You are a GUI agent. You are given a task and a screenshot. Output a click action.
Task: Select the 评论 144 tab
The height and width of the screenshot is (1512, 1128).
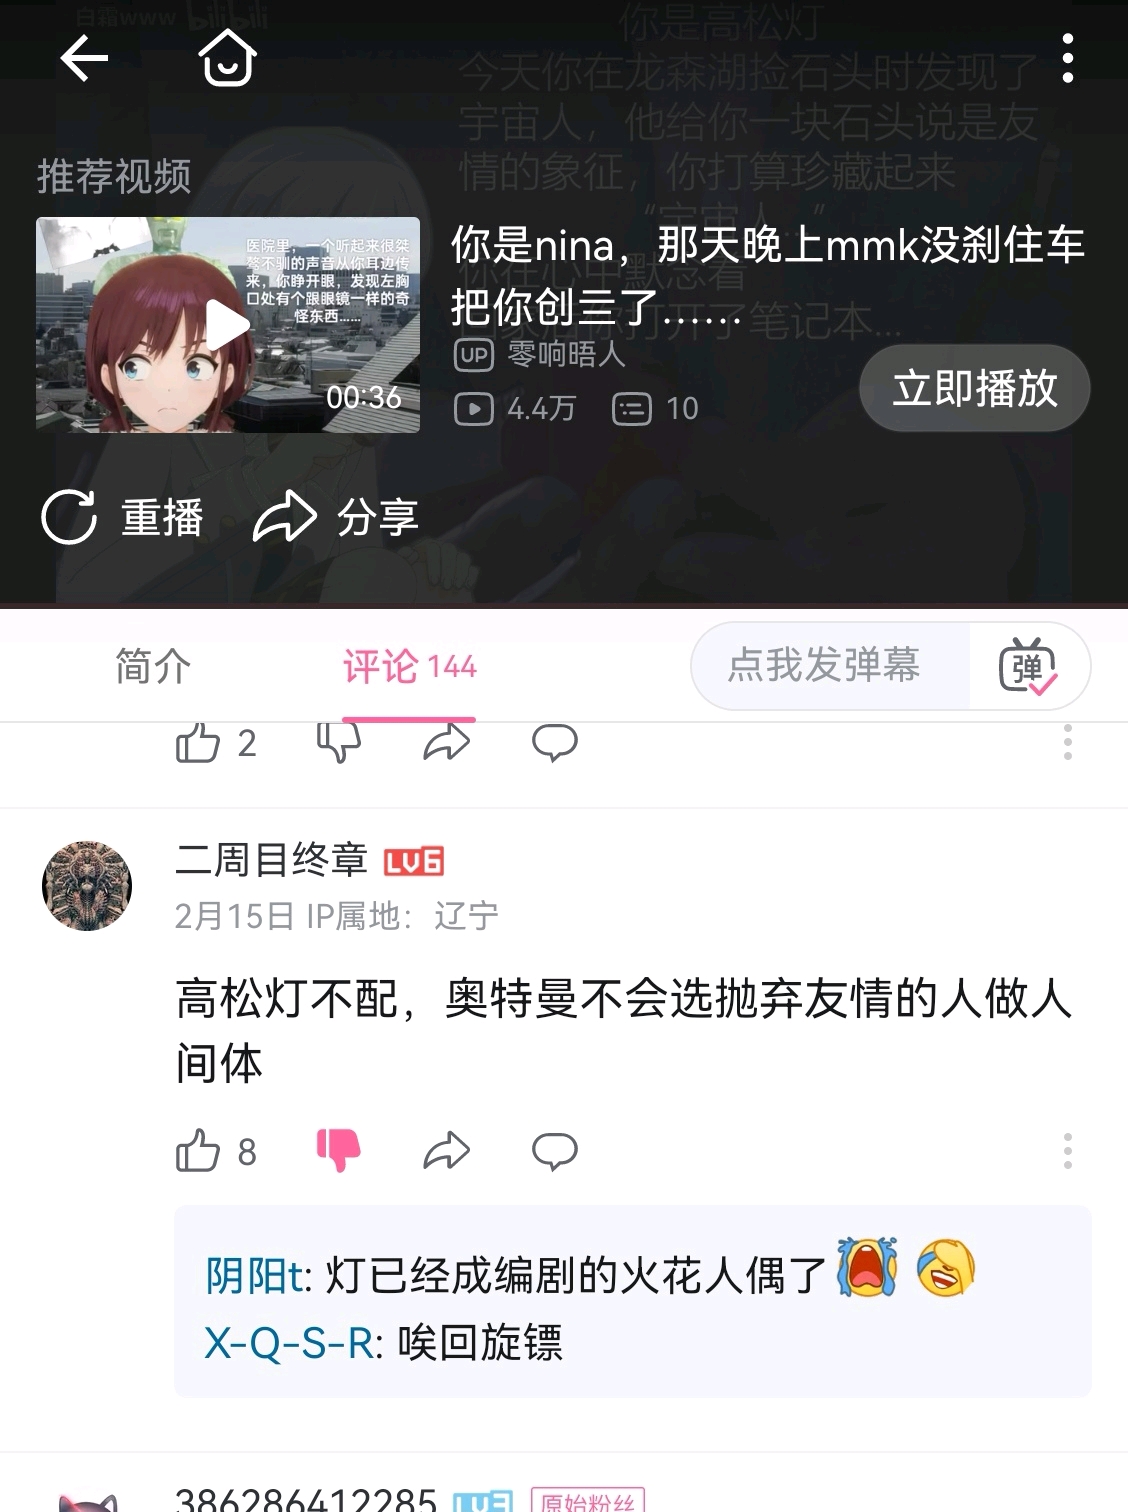click(x=409, y=667)
